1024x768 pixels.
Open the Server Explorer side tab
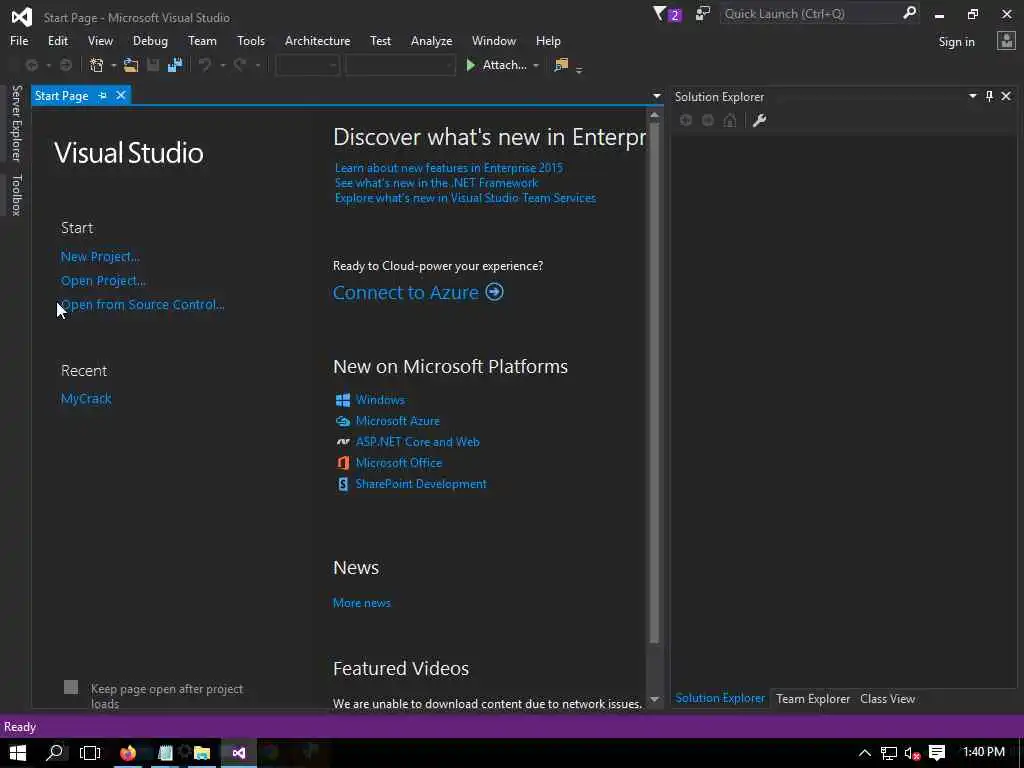(16, 123)
